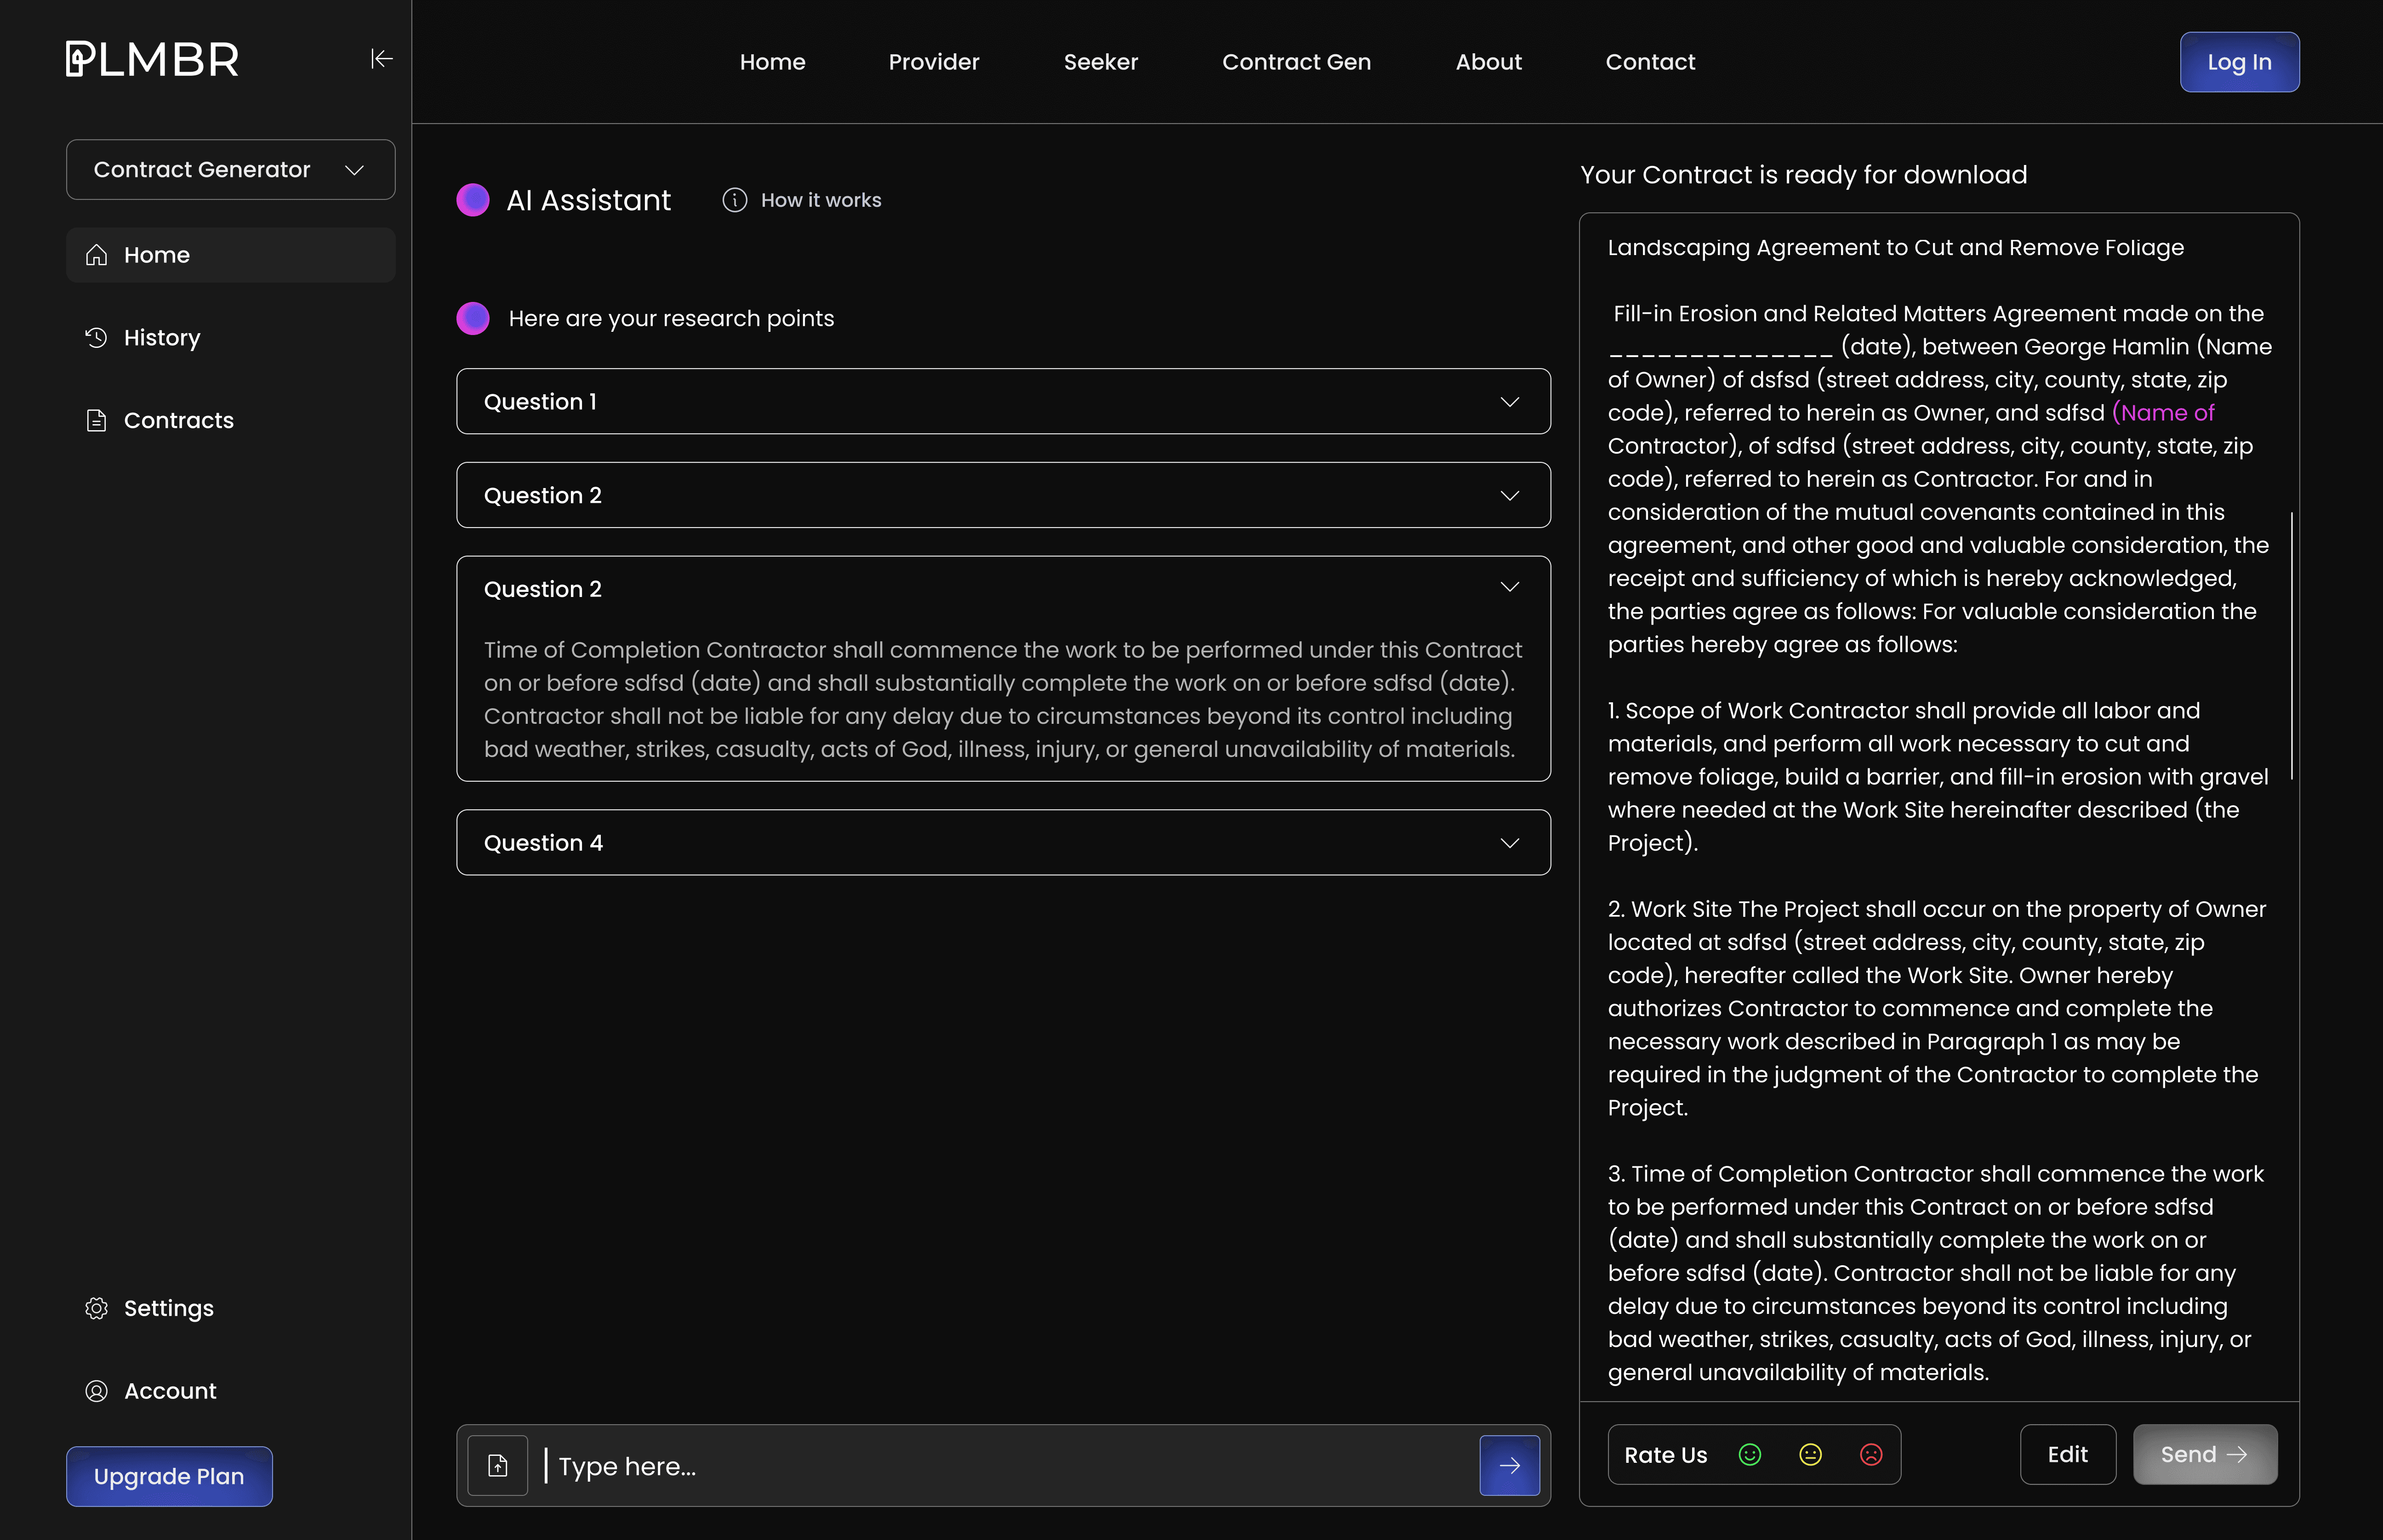Click the file attachment icon in chat box
The image size is (2383, 1540).
click(x=498, y=1466)
